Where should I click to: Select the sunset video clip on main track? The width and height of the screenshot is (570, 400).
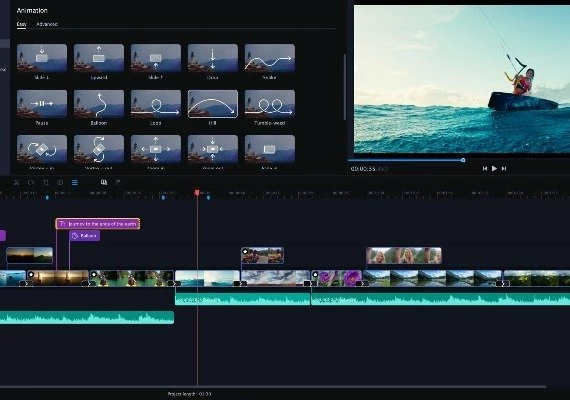(57, 278)
